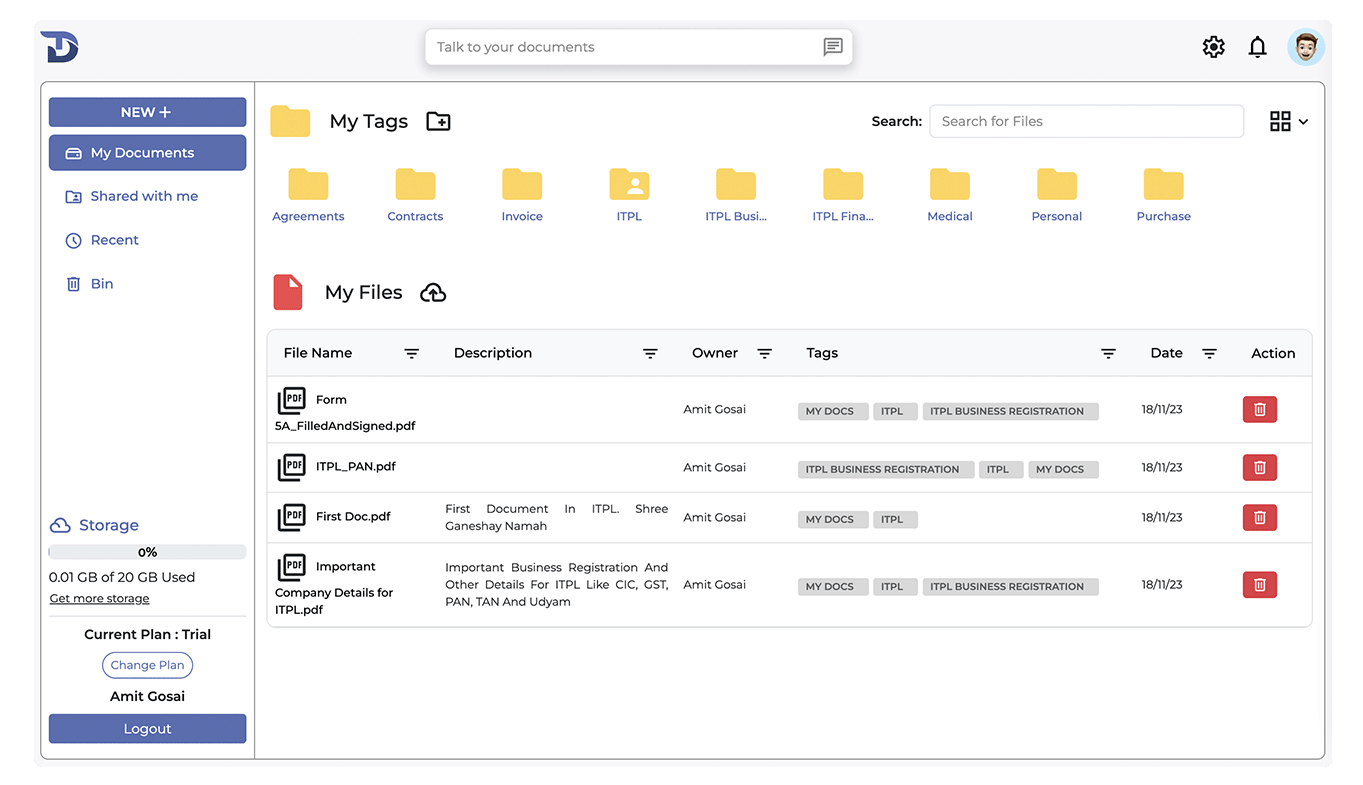Image resolution: width=1363 pixels, height=785 pixels.
Task: Click the storage usage progress bar
Action: click(x=147, y=552)
